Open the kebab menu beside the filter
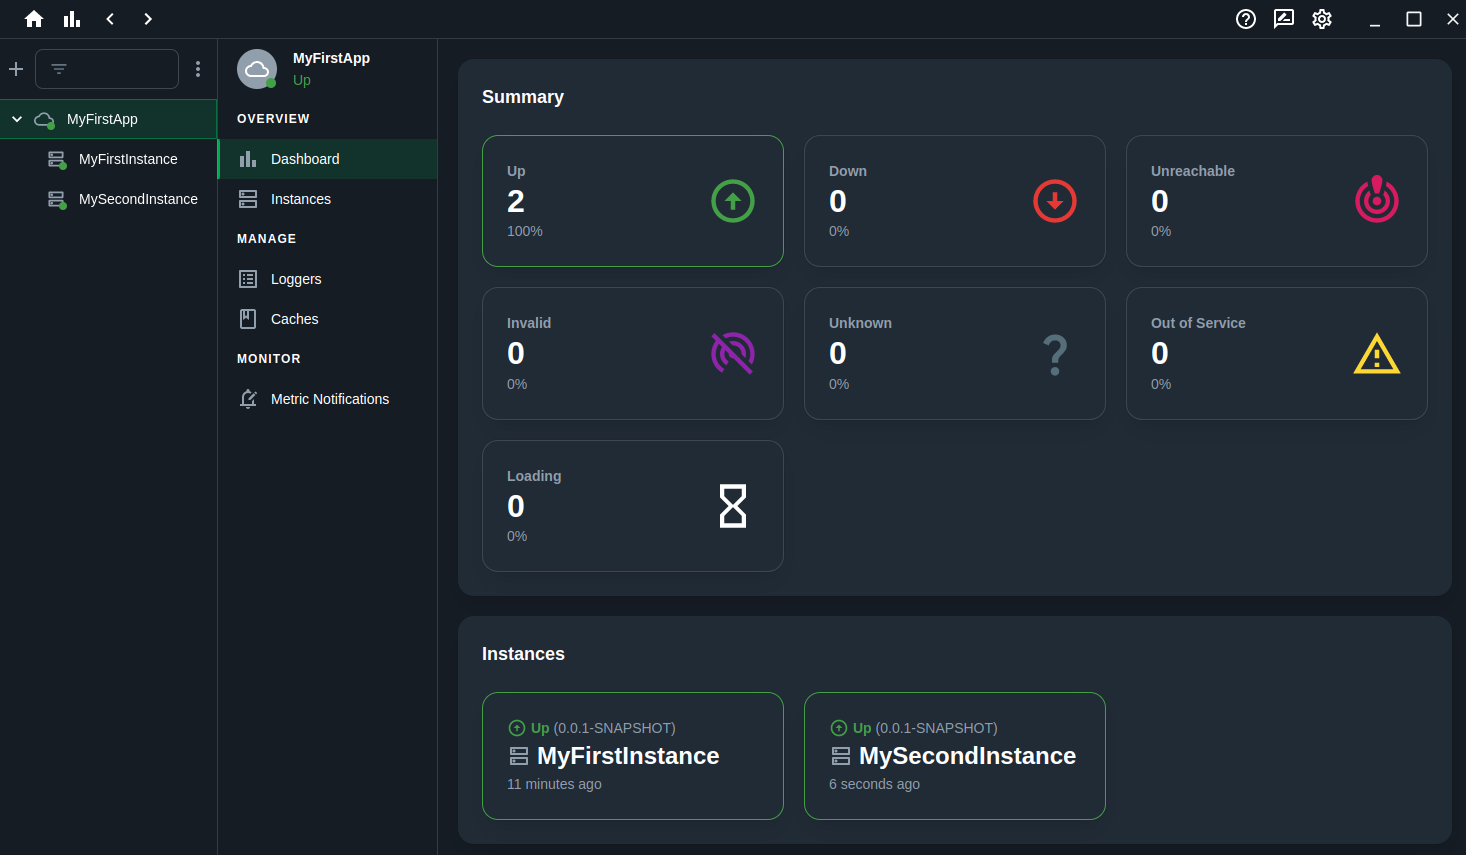1466x855 pixels. 198,68
